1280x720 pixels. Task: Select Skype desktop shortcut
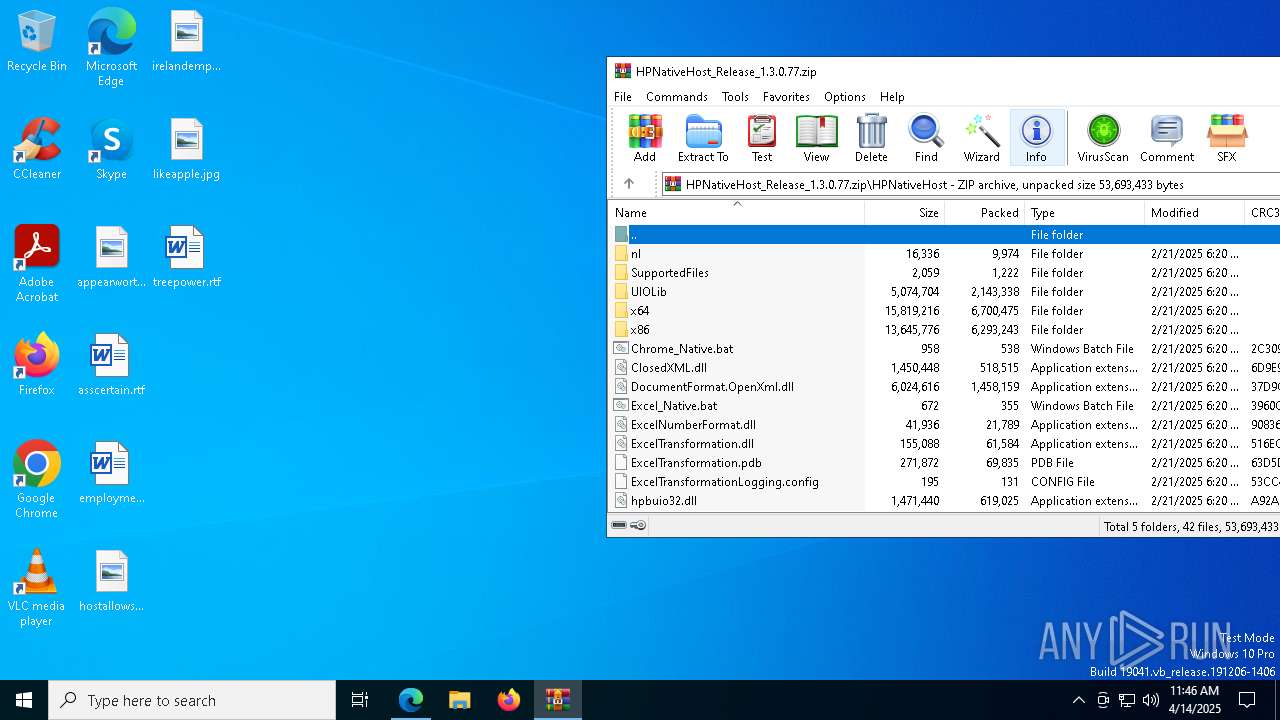pos(111,149)
